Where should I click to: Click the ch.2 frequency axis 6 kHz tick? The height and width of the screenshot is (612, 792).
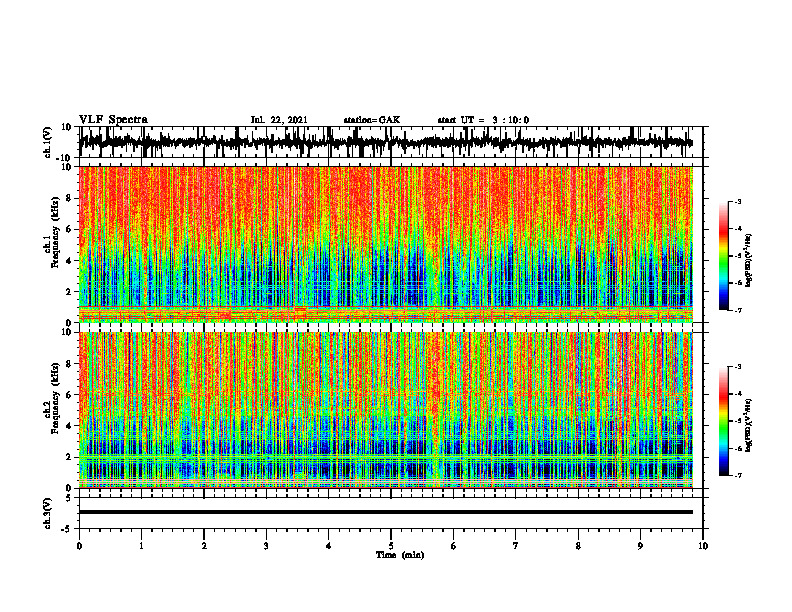coord(70,395)
